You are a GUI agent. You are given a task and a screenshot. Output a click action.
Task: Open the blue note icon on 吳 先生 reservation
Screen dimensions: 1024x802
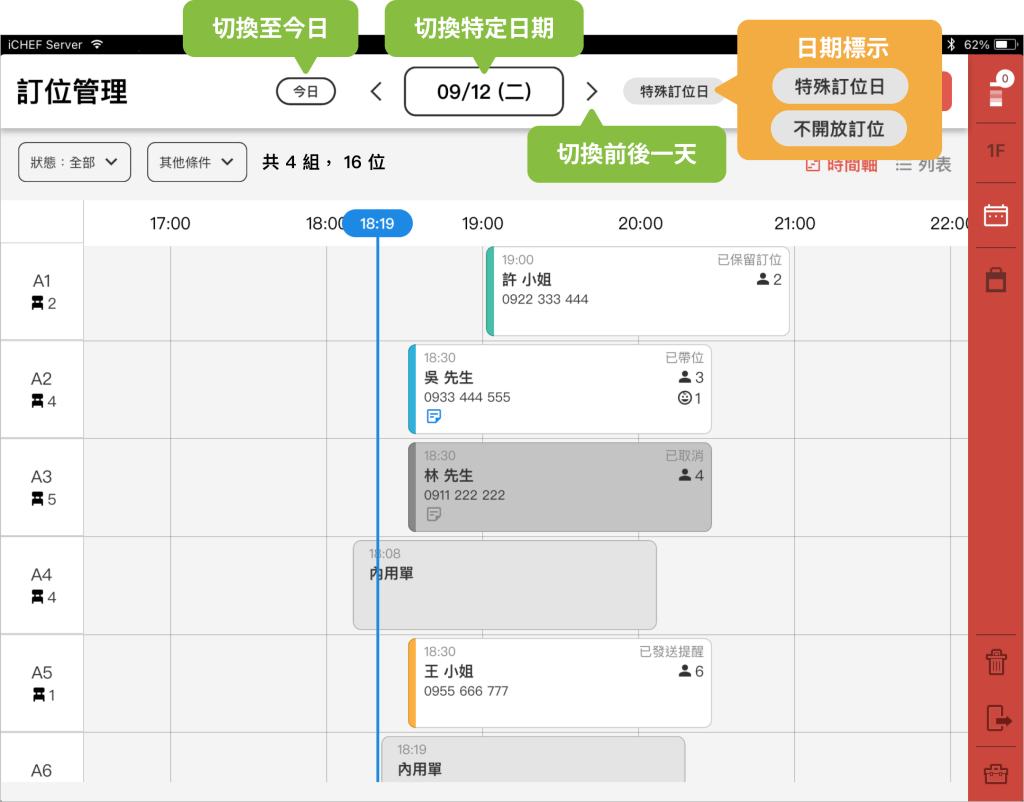point(434,416)
